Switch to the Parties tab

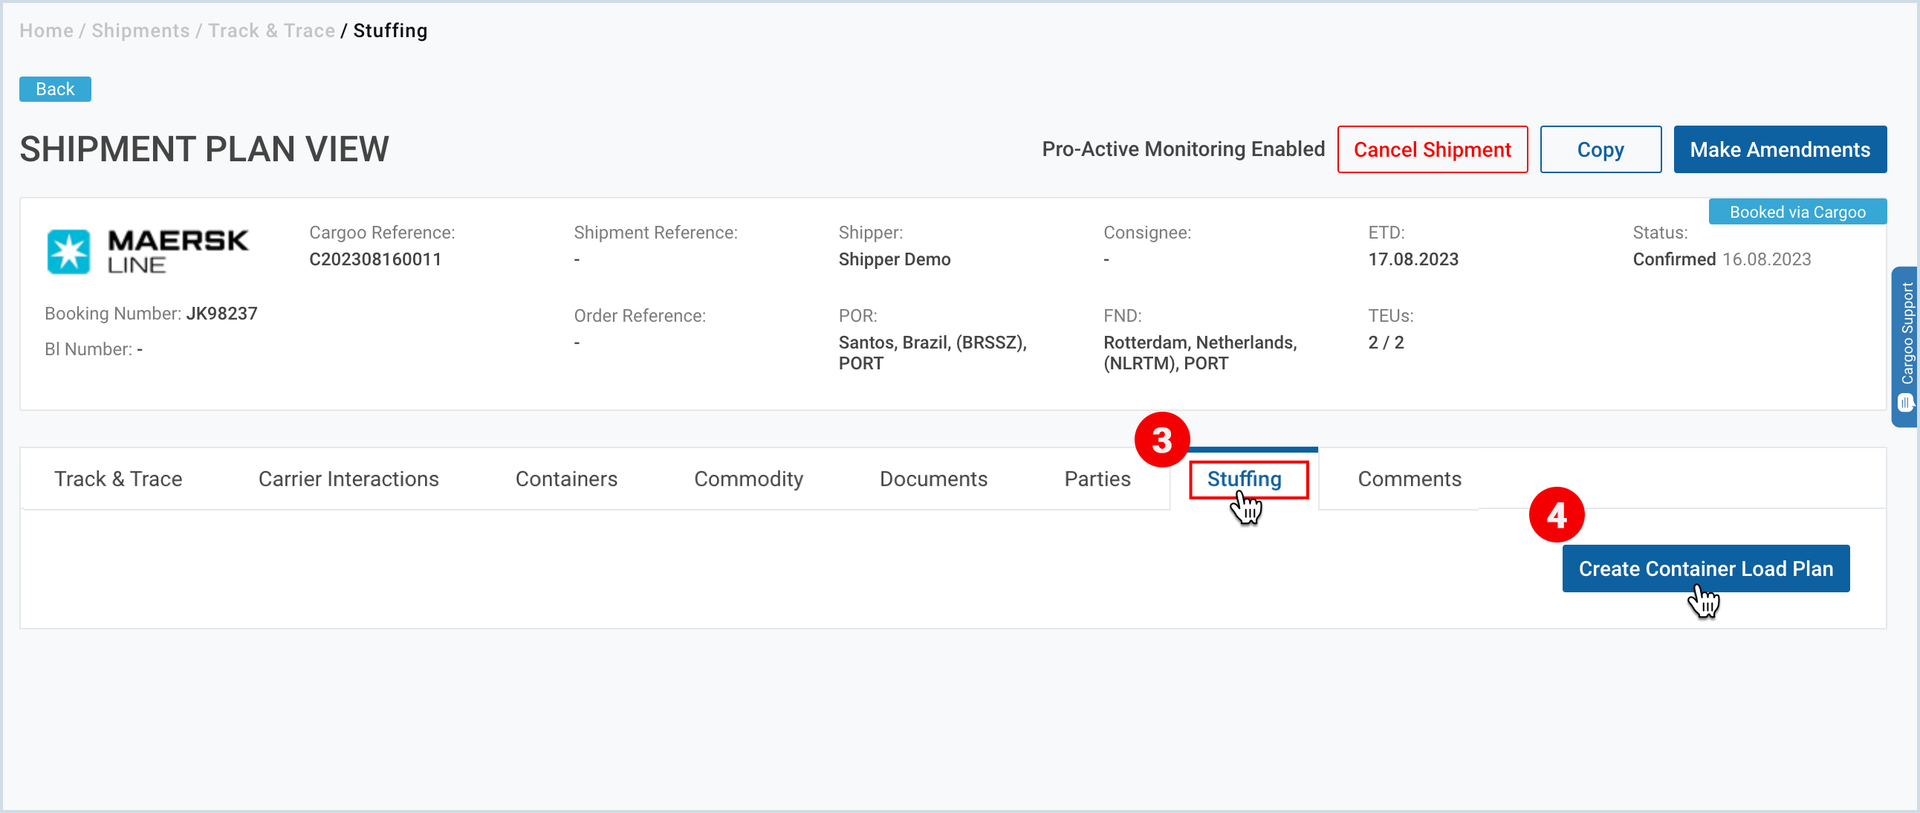(1097, 479)
